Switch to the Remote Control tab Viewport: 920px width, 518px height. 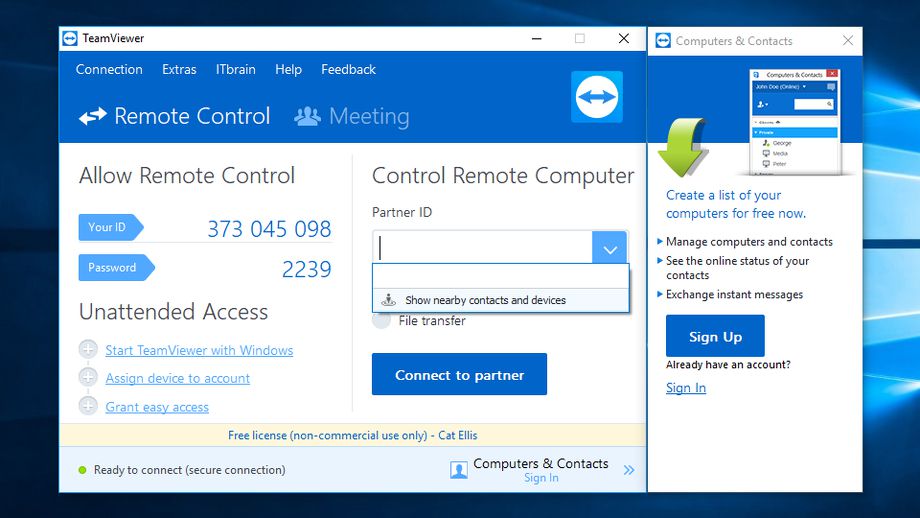[x=175, y=116]
